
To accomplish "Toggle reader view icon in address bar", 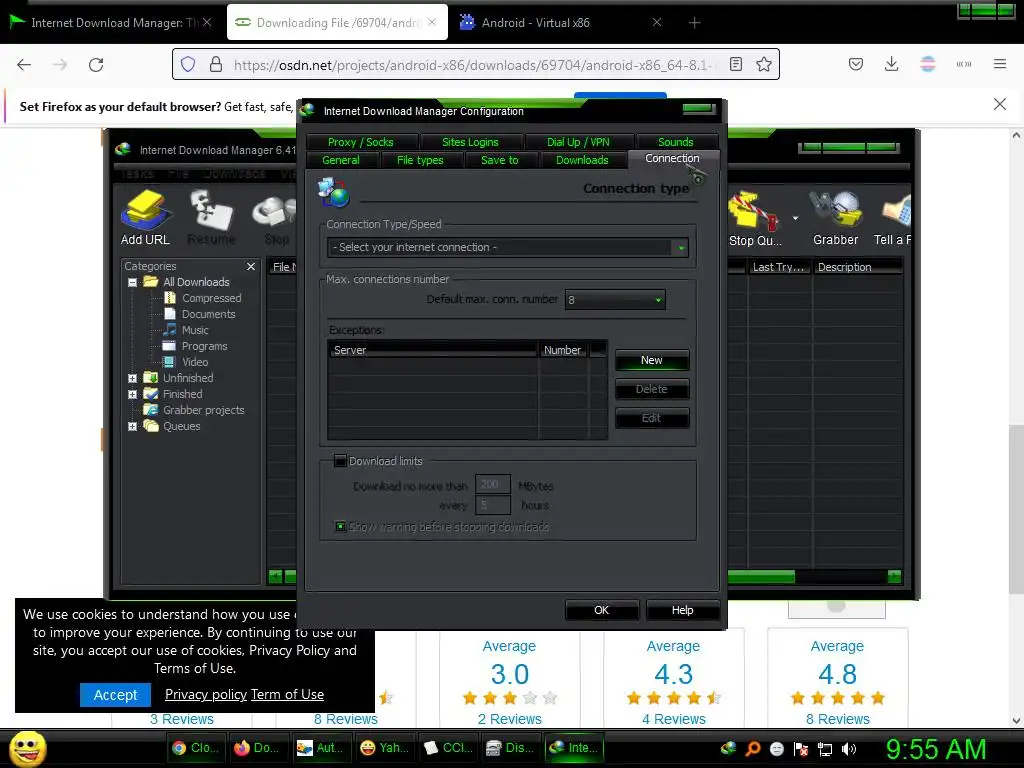I will coord(736,64).
